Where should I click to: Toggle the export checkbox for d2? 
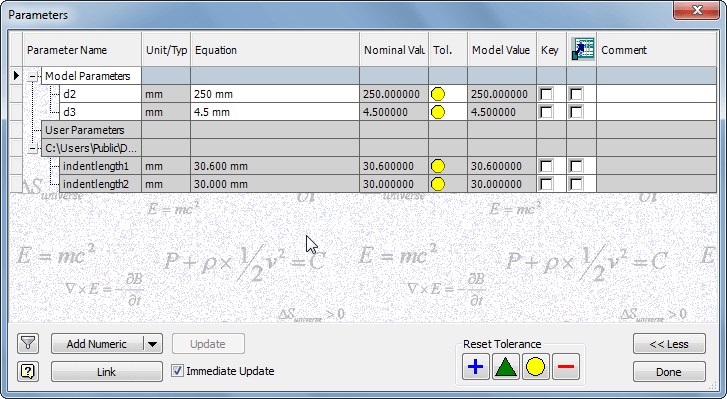(x=576, y=94)
